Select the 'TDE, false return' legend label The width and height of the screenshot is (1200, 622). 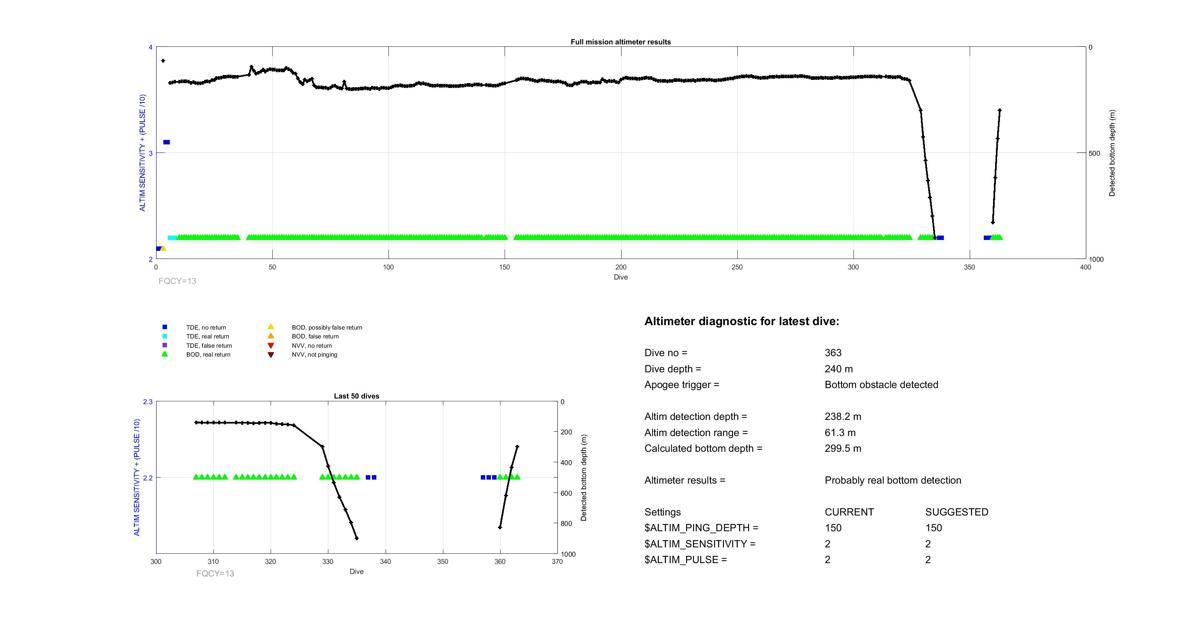209,345
